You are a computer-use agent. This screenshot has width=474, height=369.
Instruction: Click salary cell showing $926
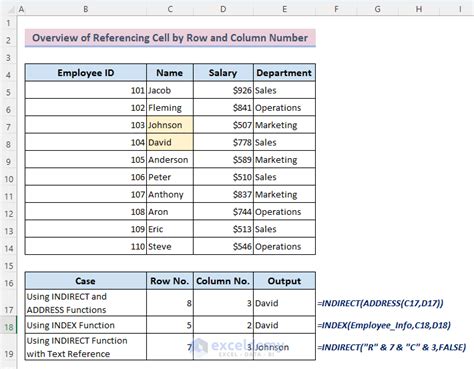223,90
